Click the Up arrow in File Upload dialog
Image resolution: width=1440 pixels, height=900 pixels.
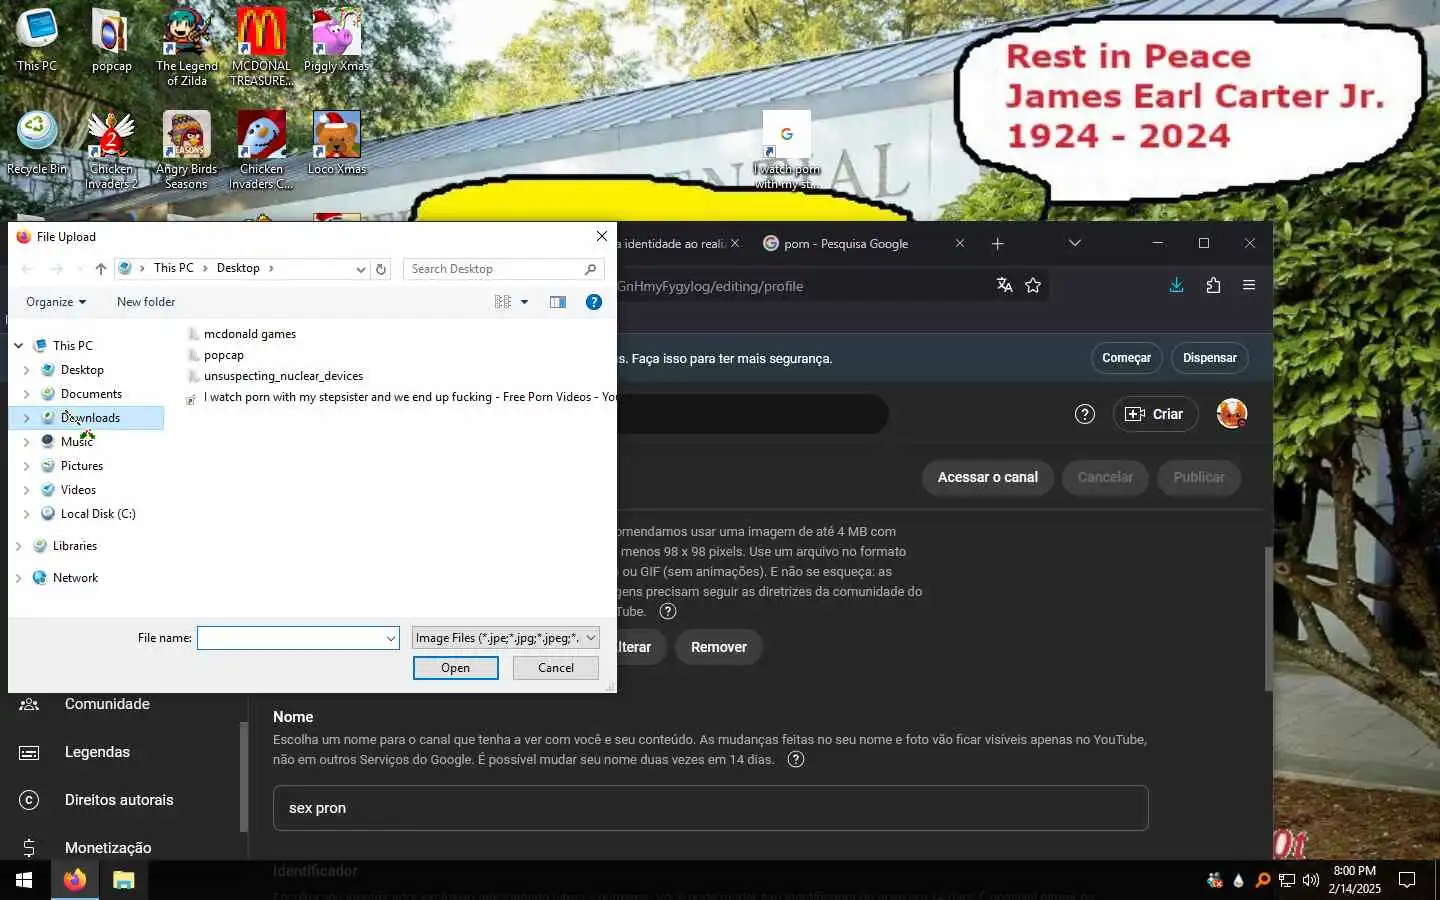[x=101, y=269]
